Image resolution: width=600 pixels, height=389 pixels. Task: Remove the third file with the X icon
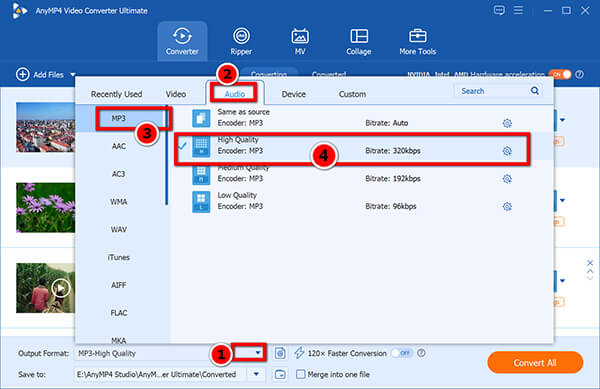[590, 263]
